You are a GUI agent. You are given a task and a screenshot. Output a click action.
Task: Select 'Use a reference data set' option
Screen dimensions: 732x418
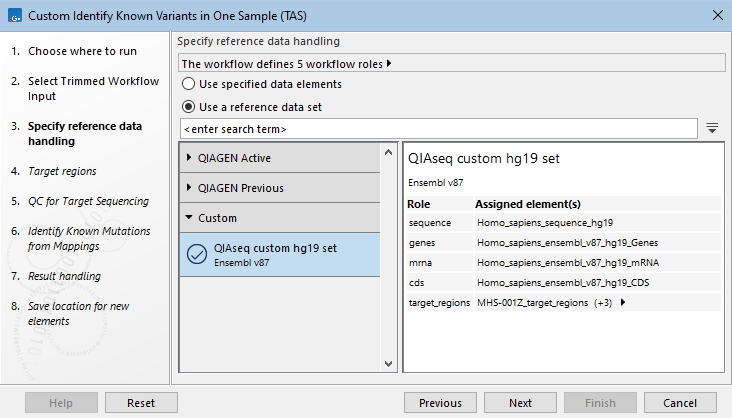pyautogui.click(x=188, y=107)
